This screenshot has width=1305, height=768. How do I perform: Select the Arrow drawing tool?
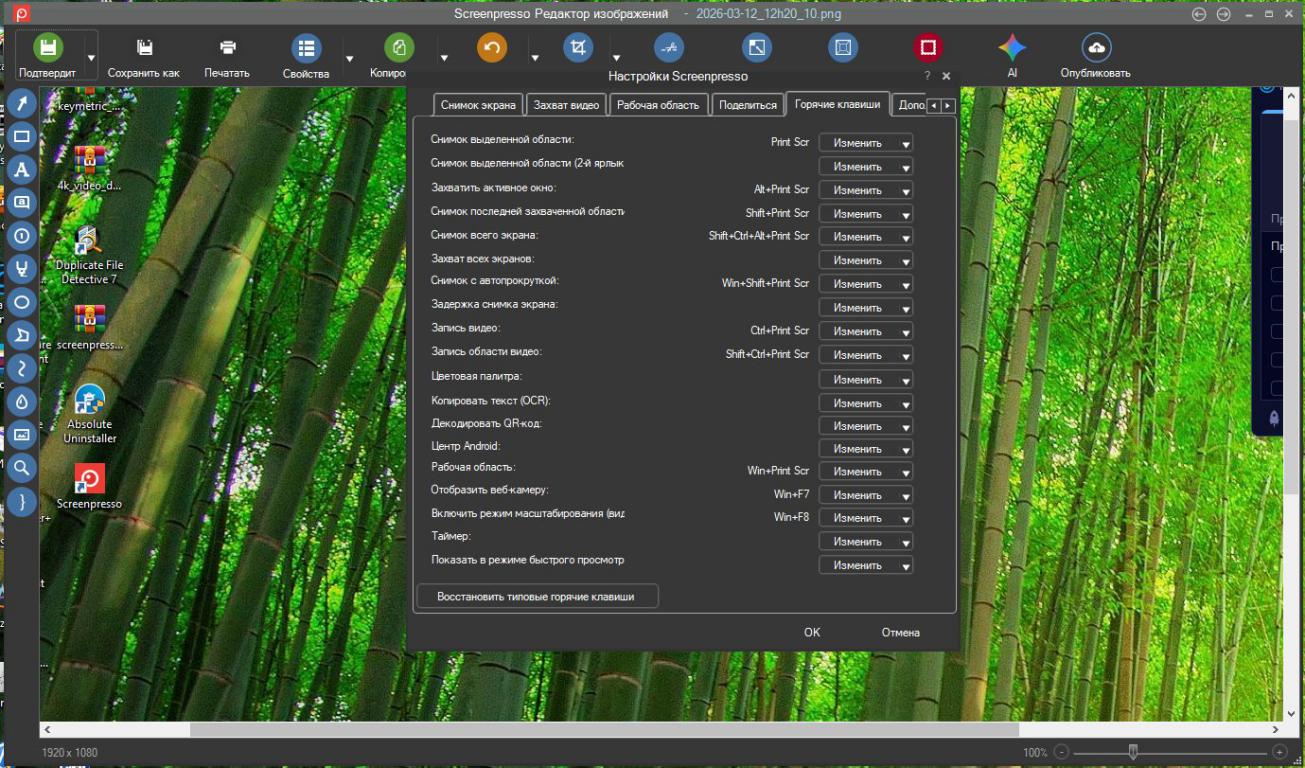tap(22, 105)
